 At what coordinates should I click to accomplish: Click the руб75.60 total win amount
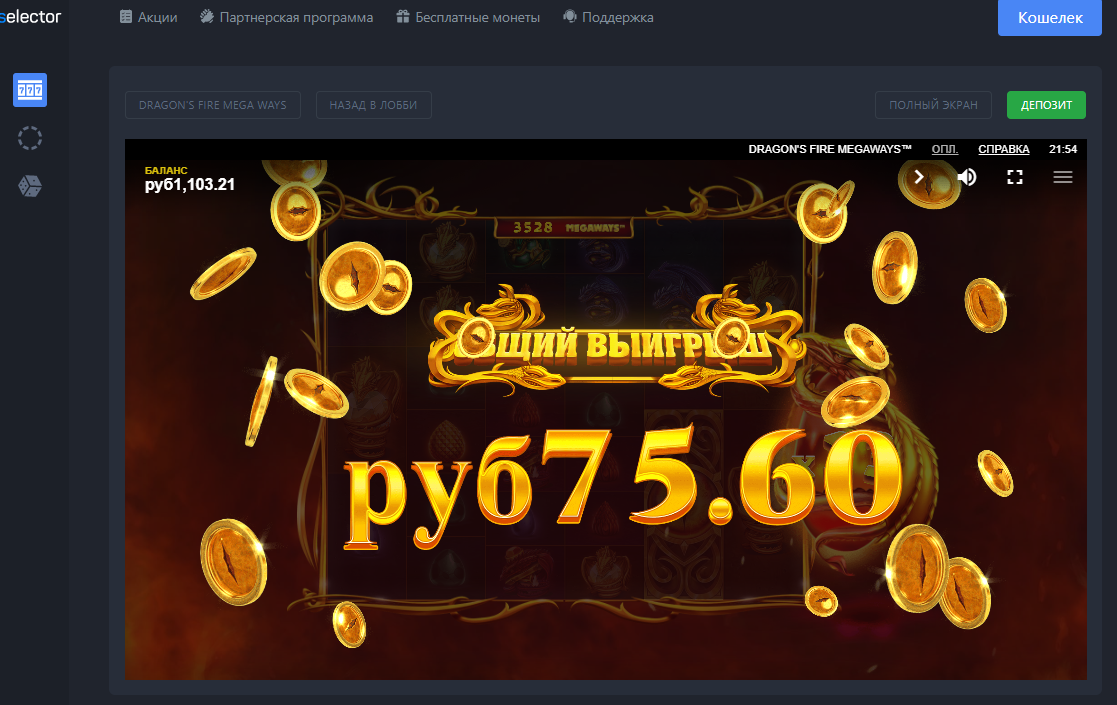pyautogui.click(x=623, y=486)
